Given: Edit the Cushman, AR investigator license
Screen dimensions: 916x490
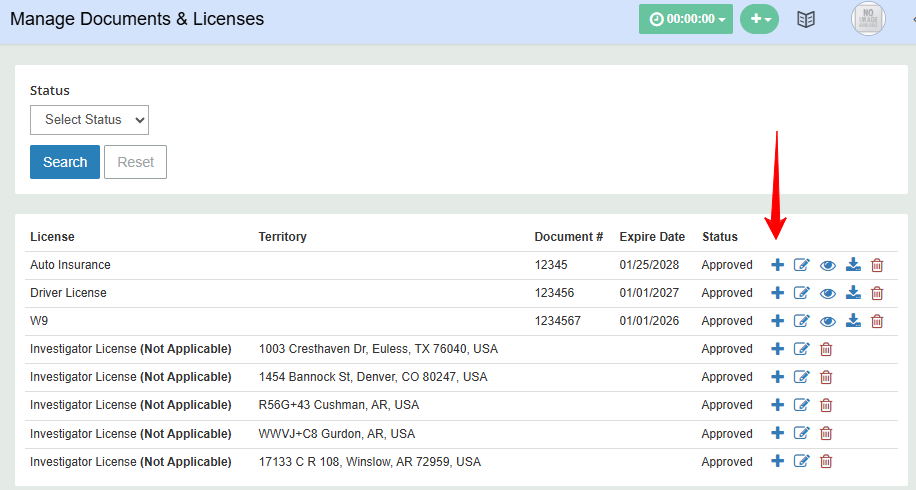Looking at the screenshot, I should tap(802, 405).
